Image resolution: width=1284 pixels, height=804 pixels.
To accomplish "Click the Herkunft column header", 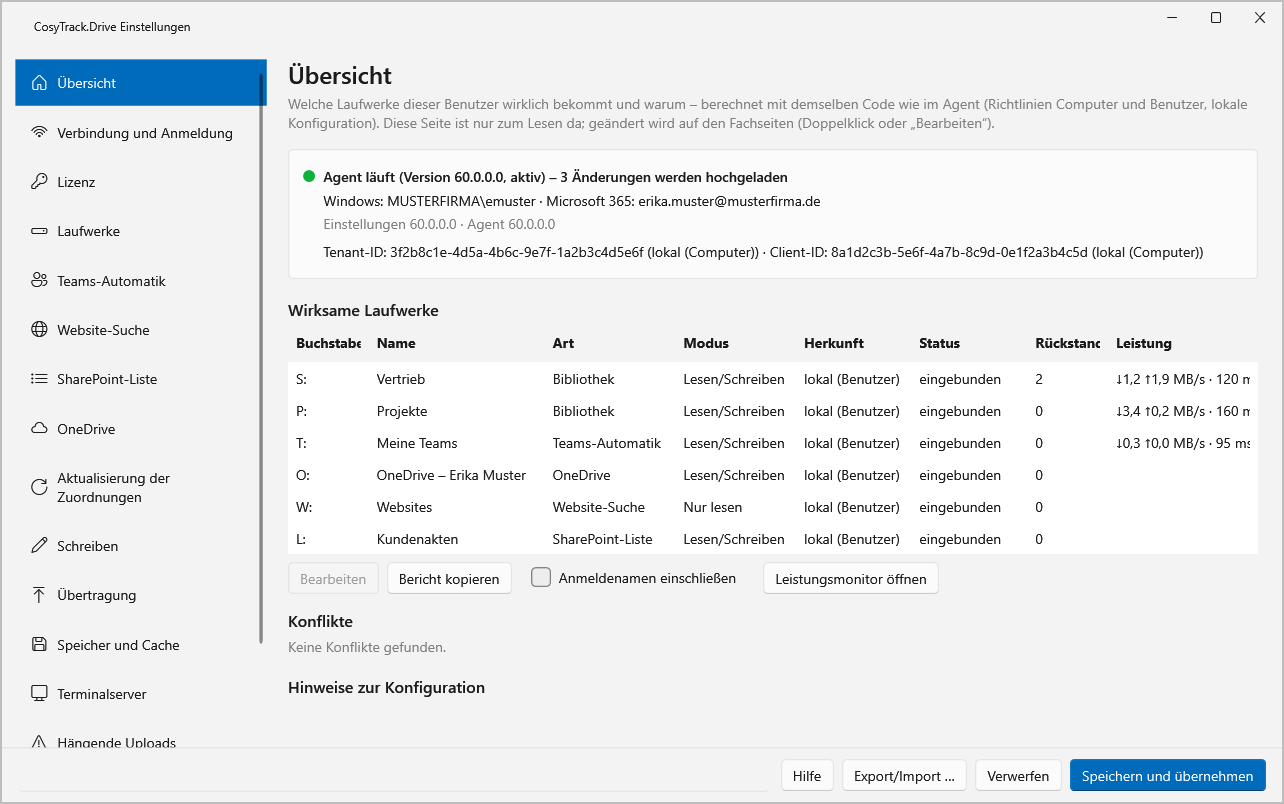I will tap(834, 343).
